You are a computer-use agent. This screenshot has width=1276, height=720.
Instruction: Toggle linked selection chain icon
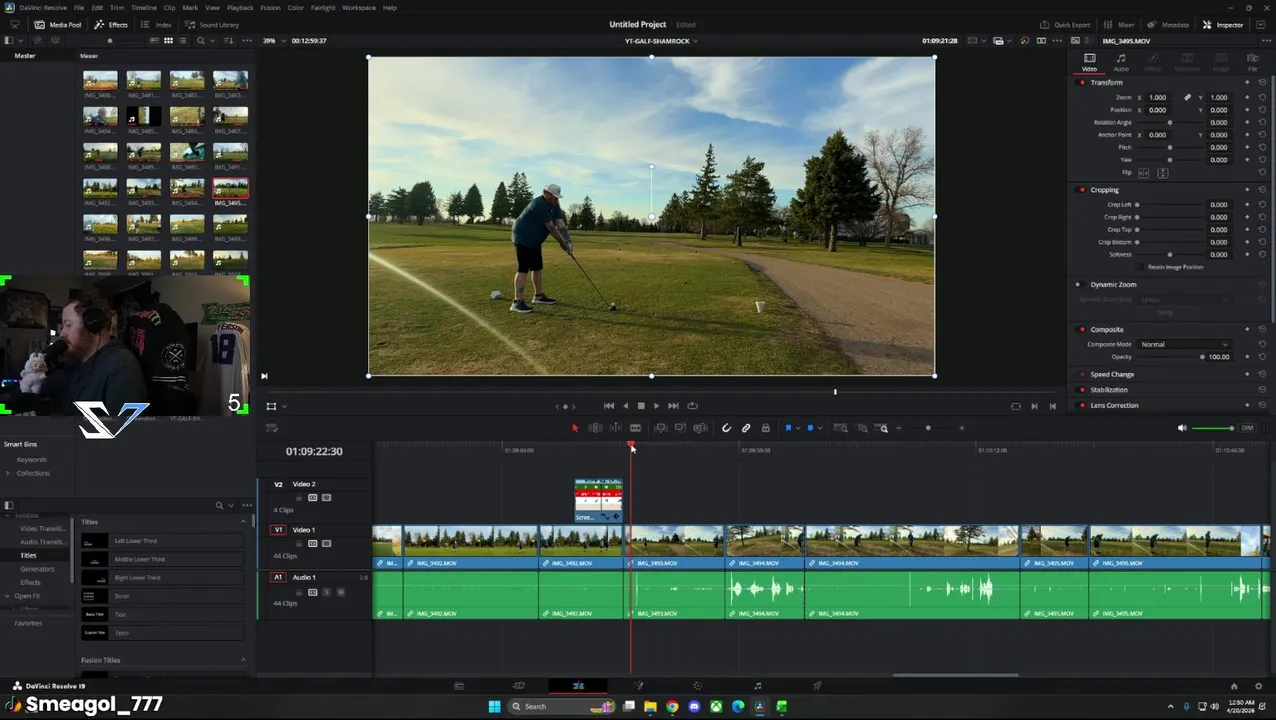[746, 428]
